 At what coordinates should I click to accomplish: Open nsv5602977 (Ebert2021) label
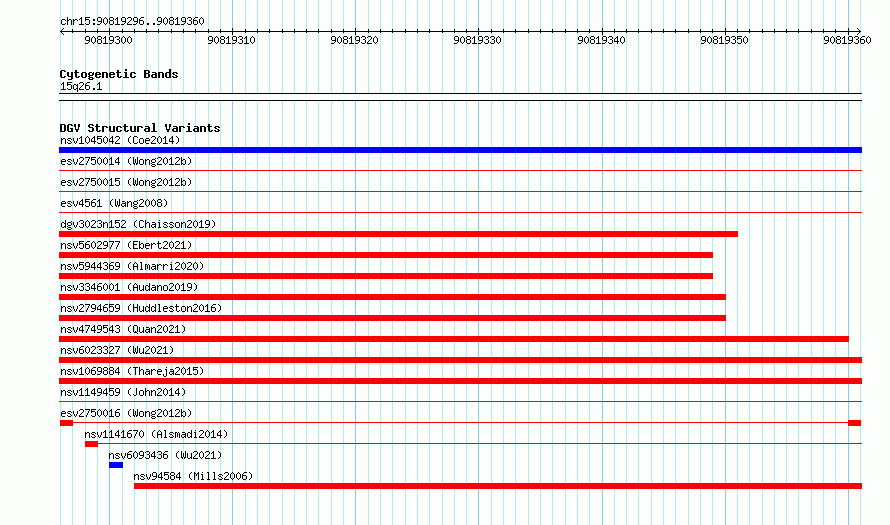click(x=126, y=245)
